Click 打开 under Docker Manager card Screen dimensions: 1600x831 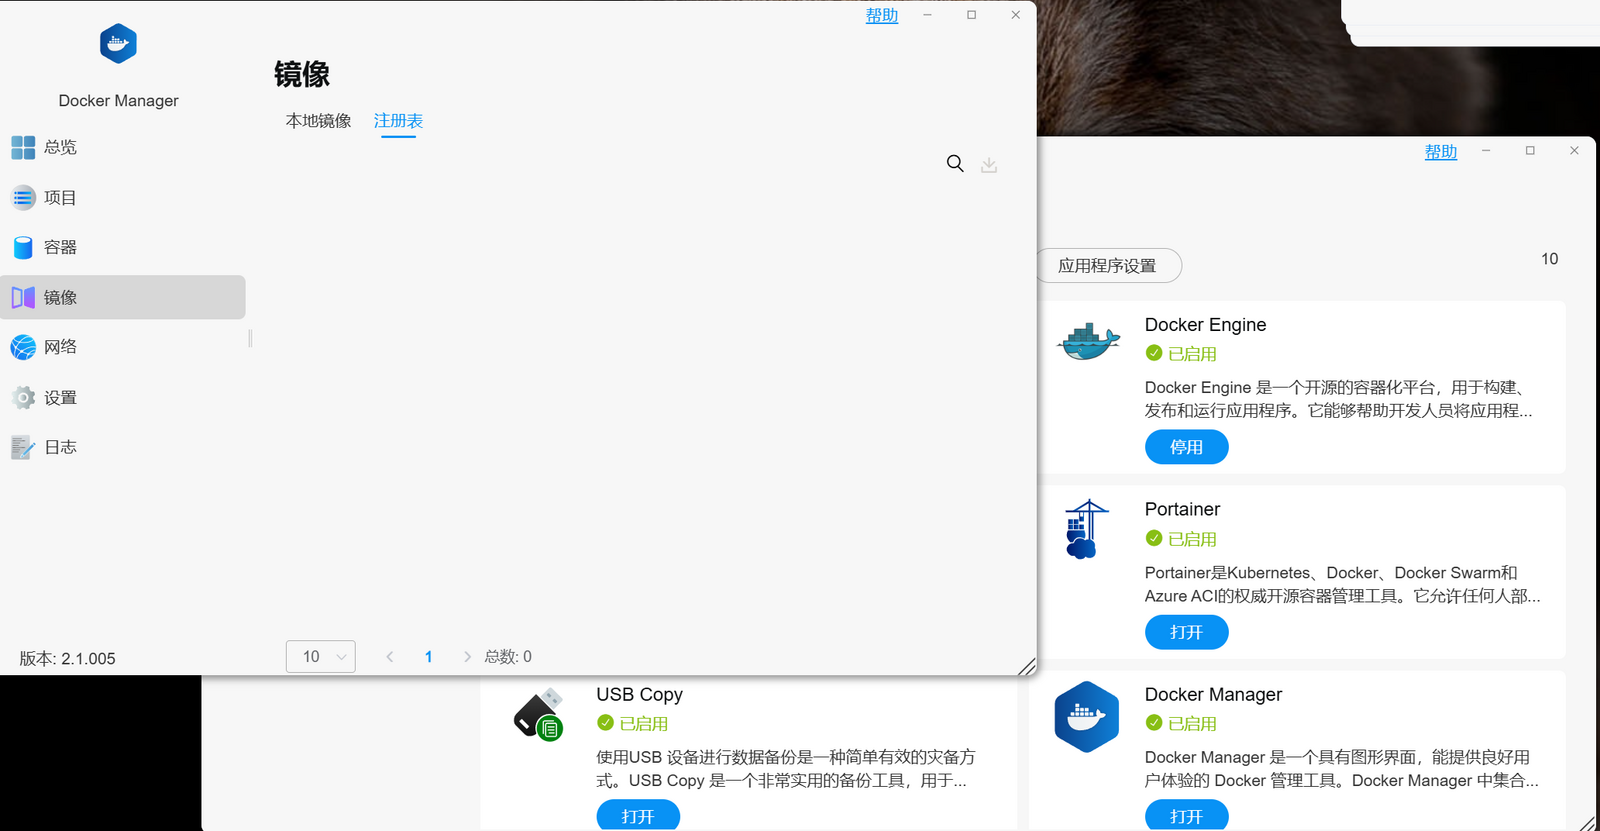point(1187,816)
